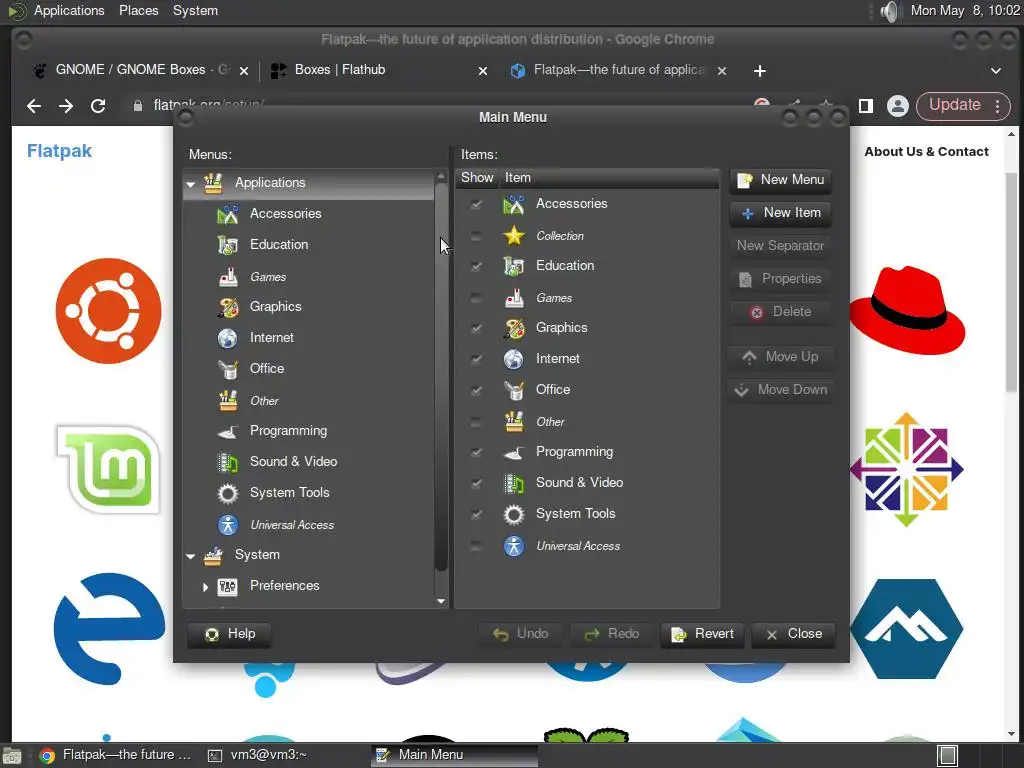Viewport: 1024px width, 768px height.
Task: Click the Red Hat logo on webpage
Action: 906,311
